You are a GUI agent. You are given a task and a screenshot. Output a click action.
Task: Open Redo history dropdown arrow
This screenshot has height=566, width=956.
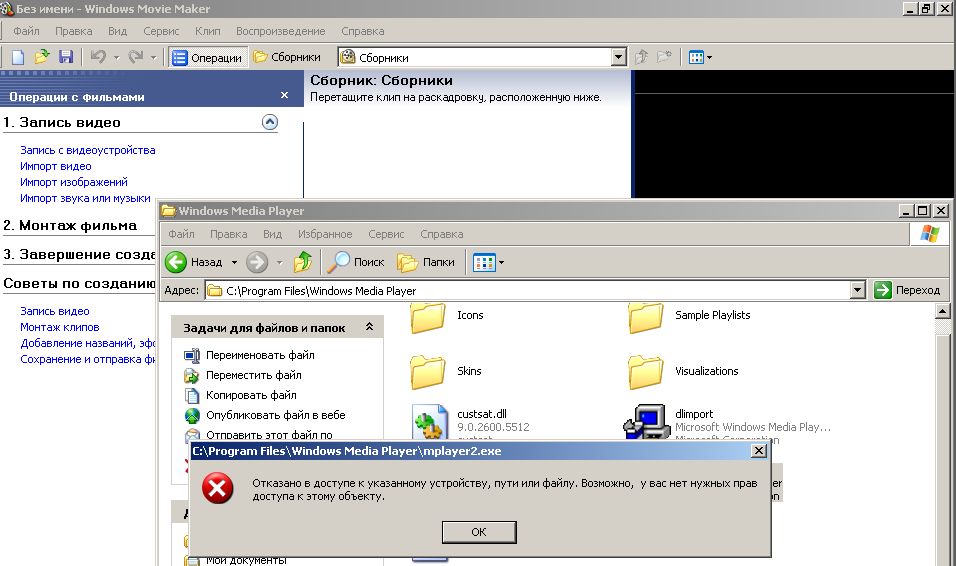pos(153,58)
